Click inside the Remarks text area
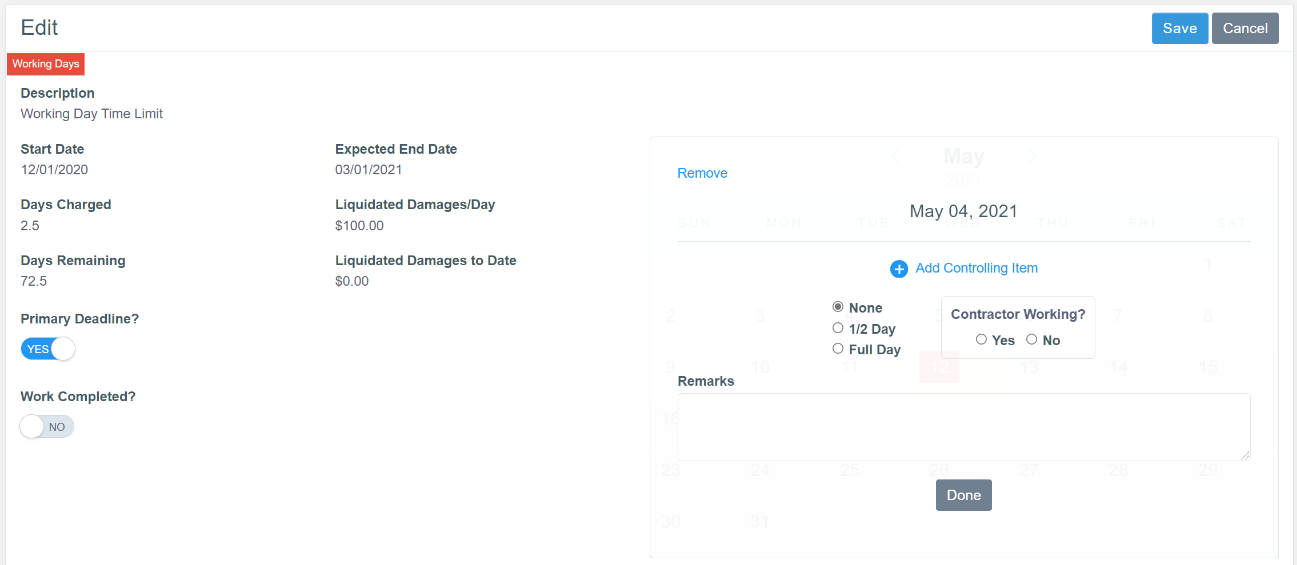Image resolution: width=1297 pixels, height=565 pixels. click(x=963, y=426)
